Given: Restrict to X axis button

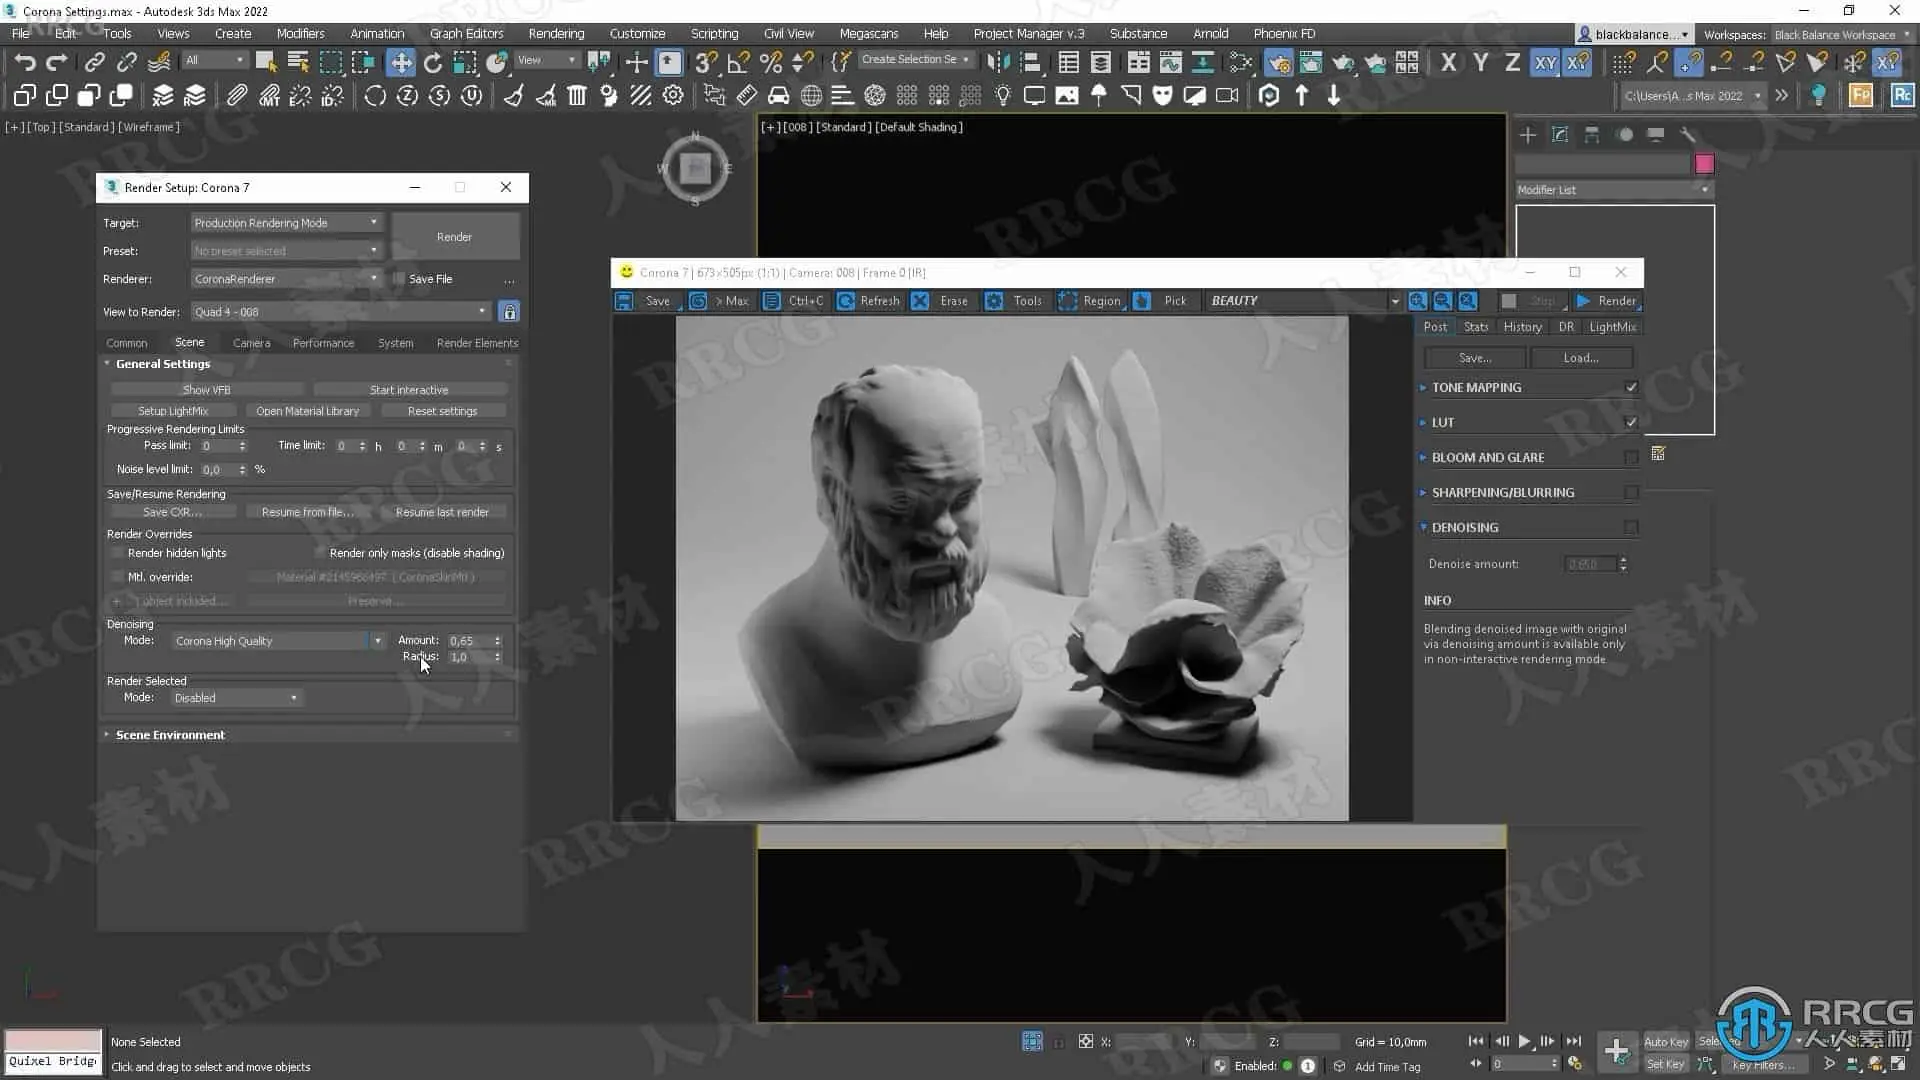Looking at the screenshot, I should click(x=1448, y=63).
